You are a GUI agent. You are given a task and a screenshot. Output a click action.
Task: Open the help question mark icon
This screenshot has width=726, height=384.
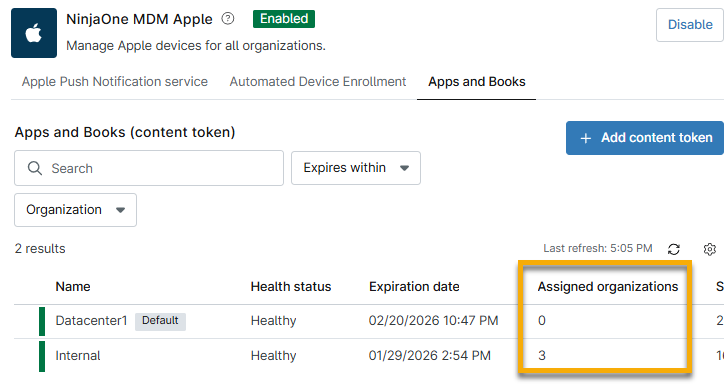click(228, 19)
